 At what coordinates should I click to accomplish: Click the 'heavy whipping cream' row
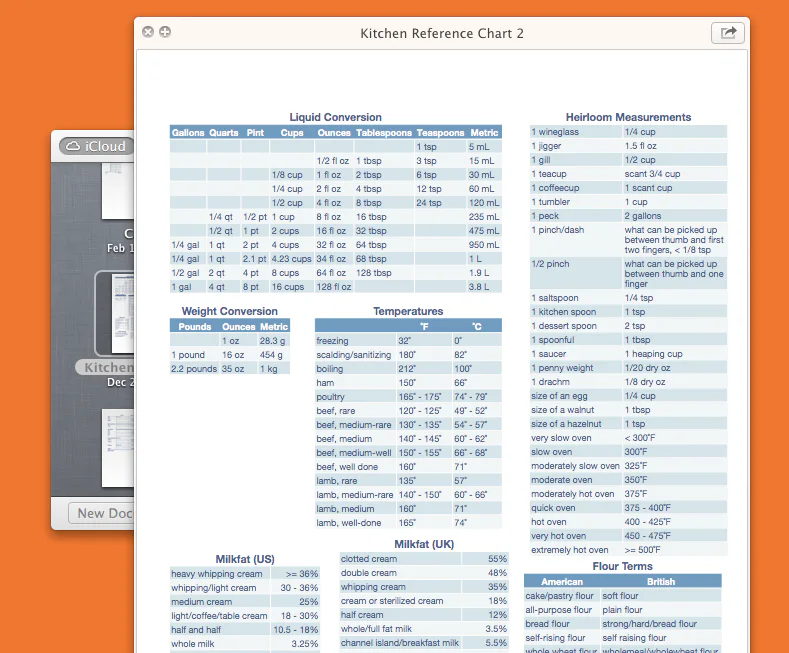[x=245, y=574]
